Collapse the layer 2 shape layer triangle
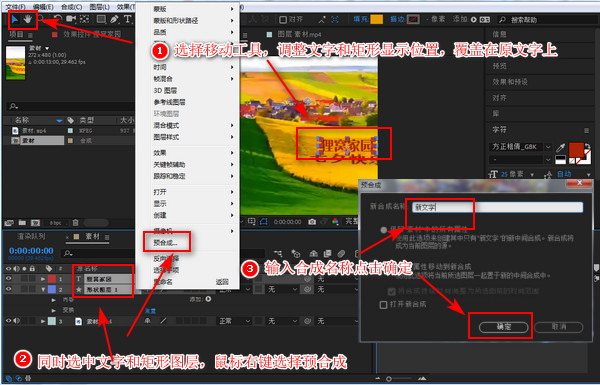The height and width of the screenshot is (385, 600). (43, 290)
